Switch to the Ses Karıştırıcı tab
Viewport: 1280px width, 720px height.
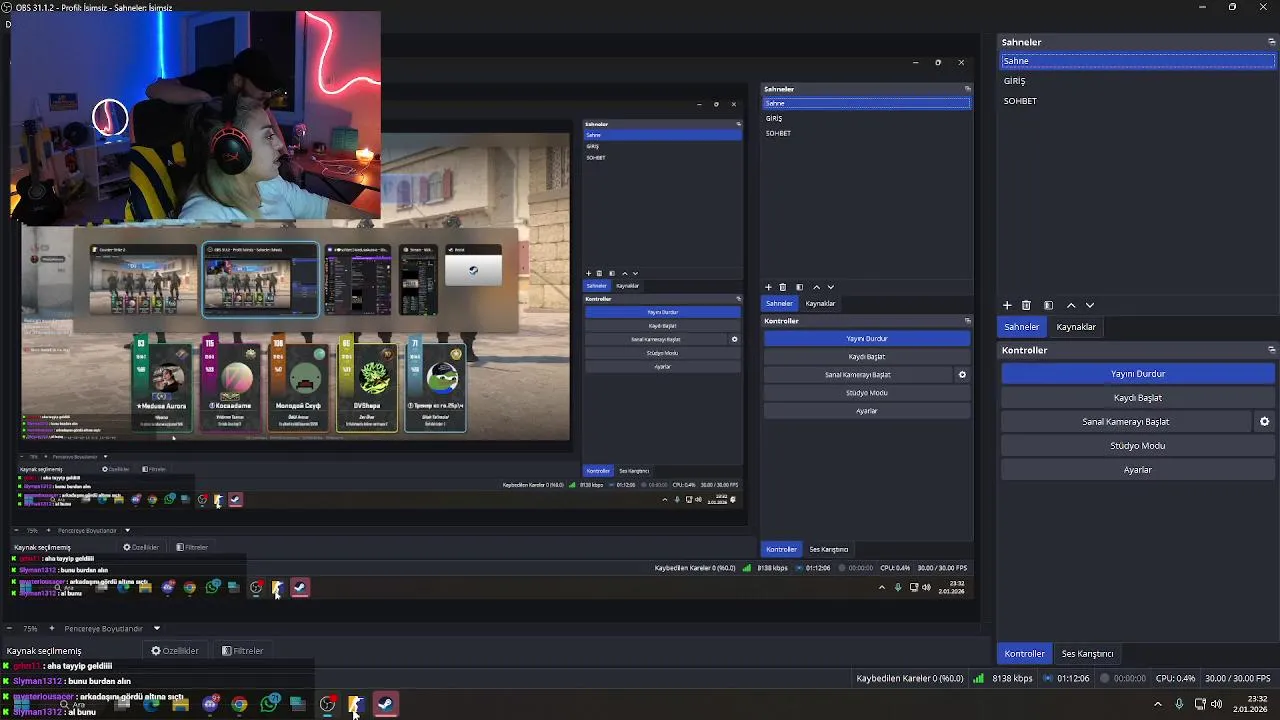point(1087,654)
